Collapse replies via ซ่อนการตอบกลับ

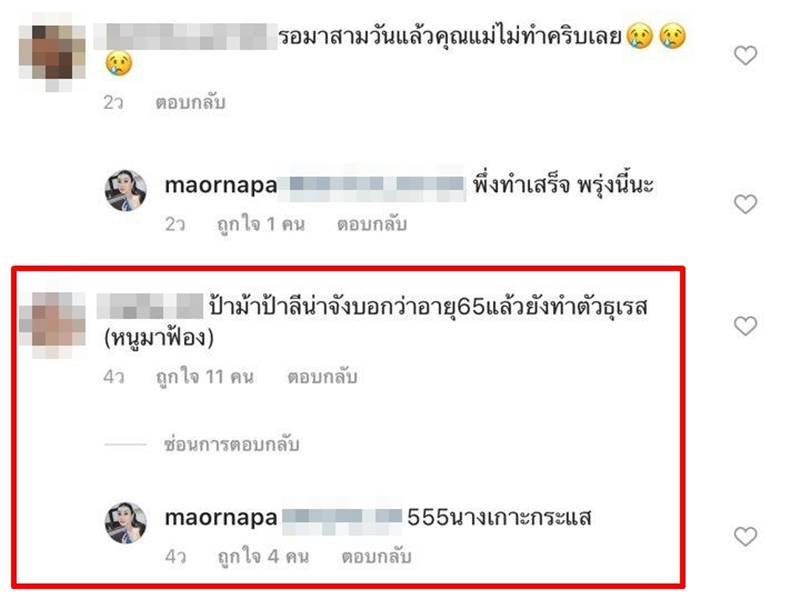coord(232,444)
